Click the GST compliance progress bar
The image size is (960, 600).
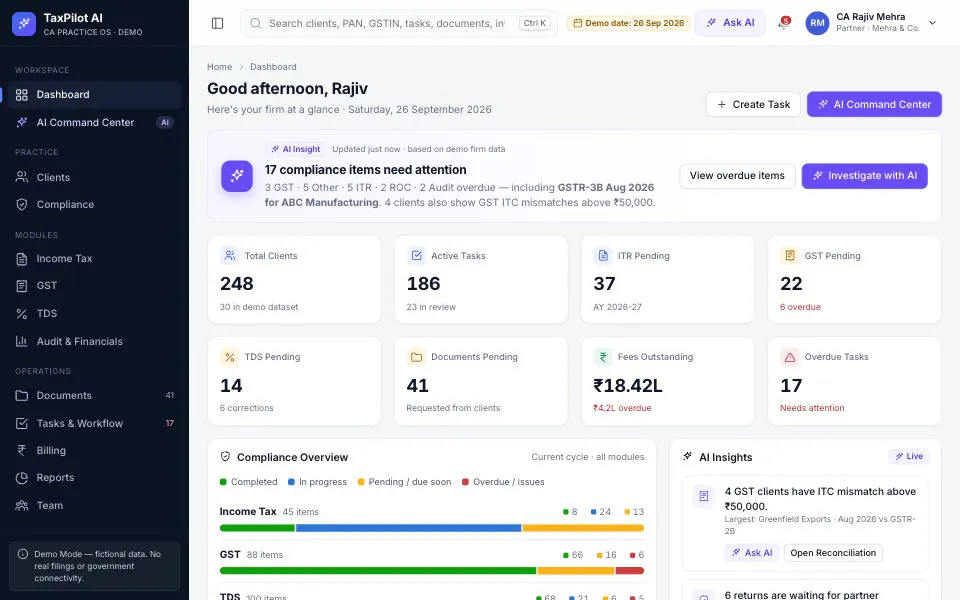(x=432, y=571)
